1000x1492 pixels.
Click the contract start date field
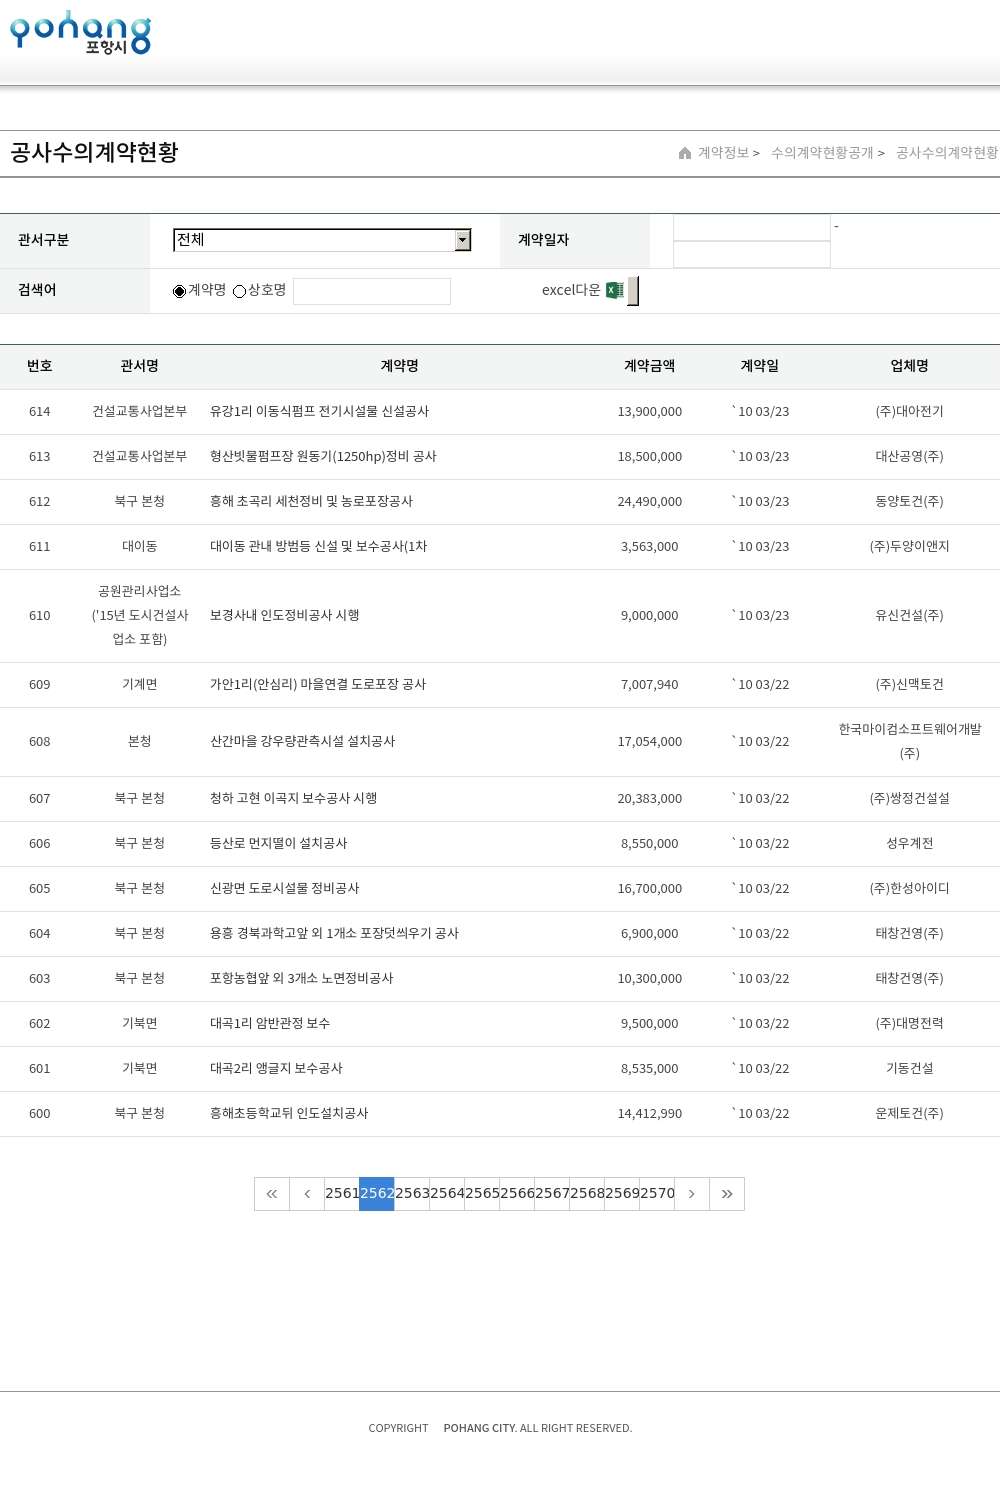752,228
